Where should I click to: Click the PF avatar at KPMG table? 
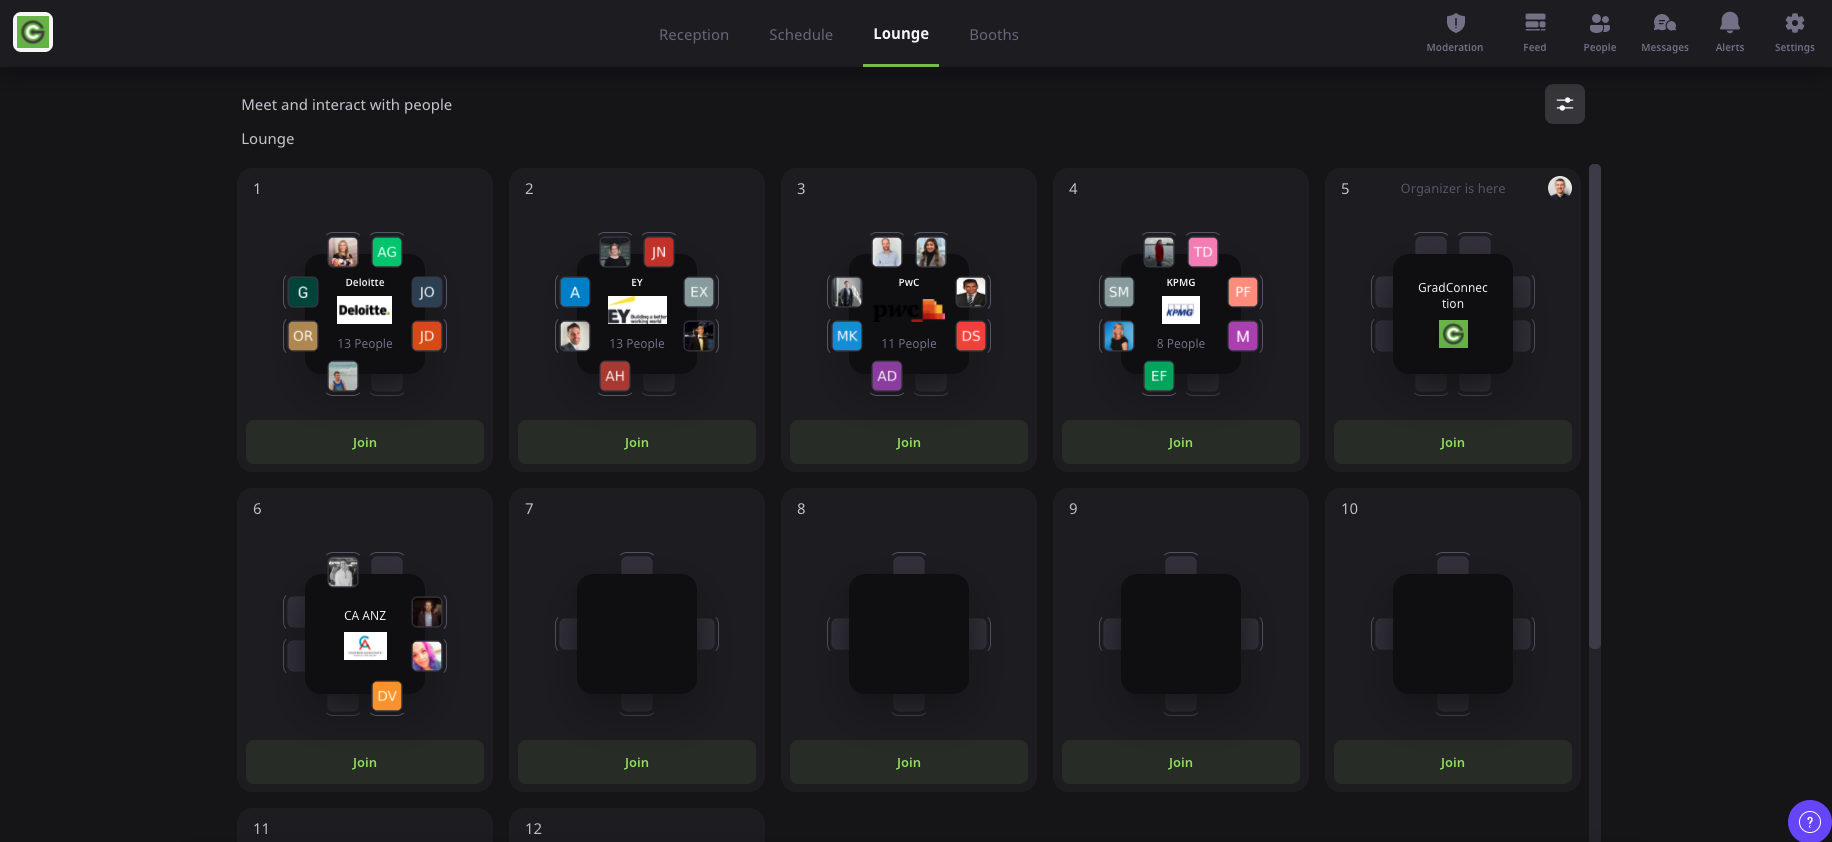click(x=1243, y=292)
